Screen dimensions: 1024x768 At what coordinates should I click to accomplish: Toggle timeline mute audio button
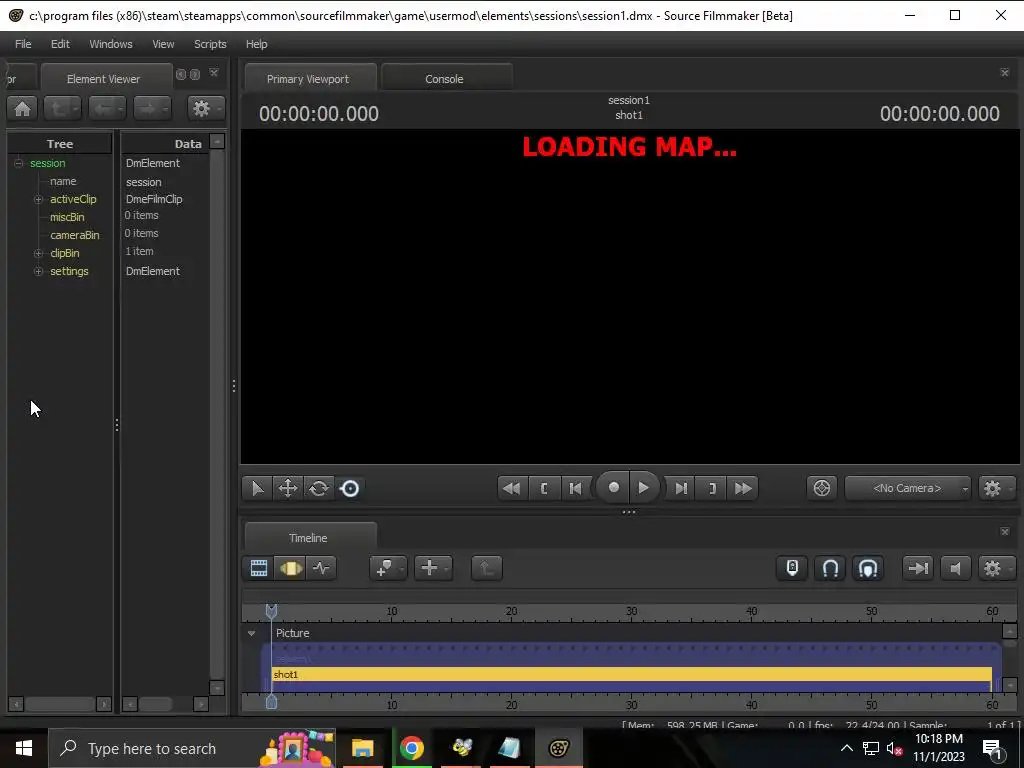coord(955,568)
